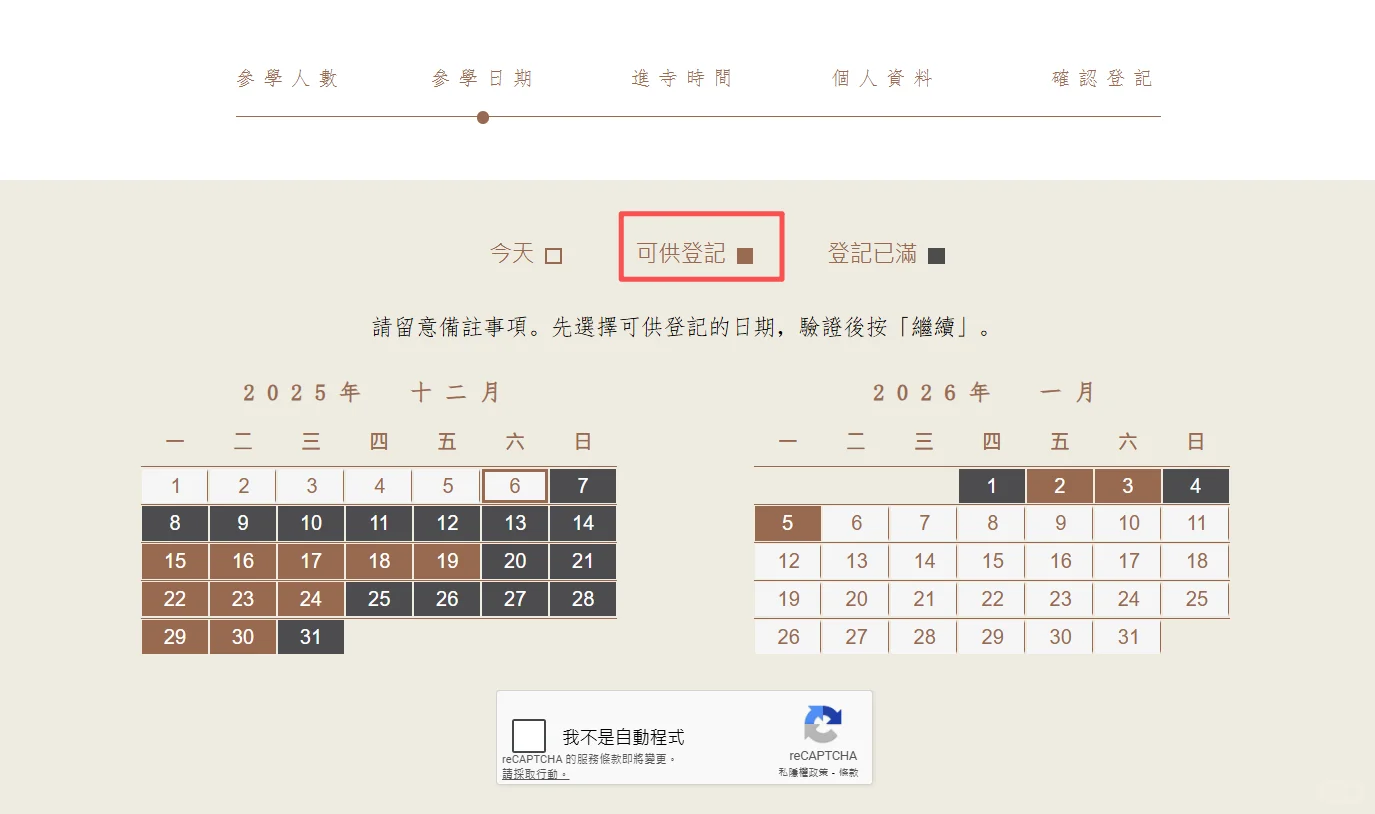The height and width of the screenshot is (814, 1375).
Task: Click the outlined square beside 今天
Action: coord(556,255)
